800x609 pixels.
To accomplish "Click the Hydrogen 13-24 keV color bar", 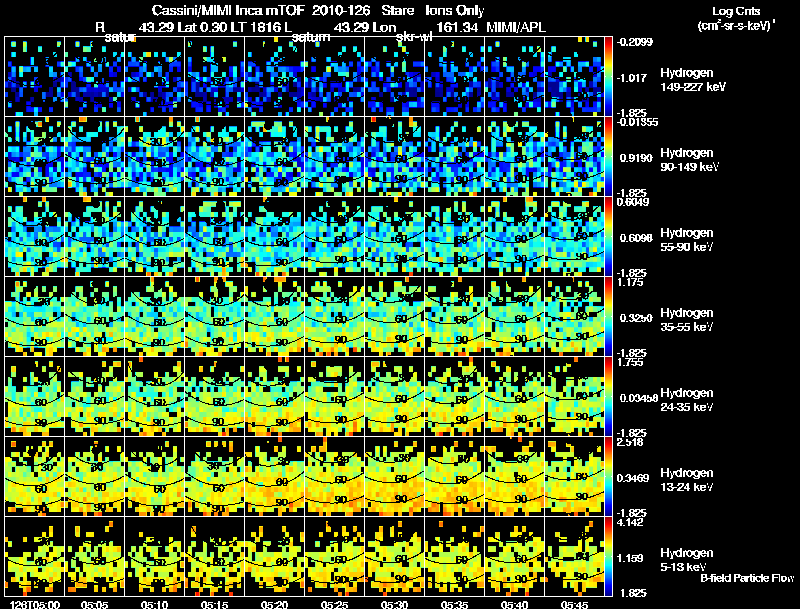I will (608, 477).
